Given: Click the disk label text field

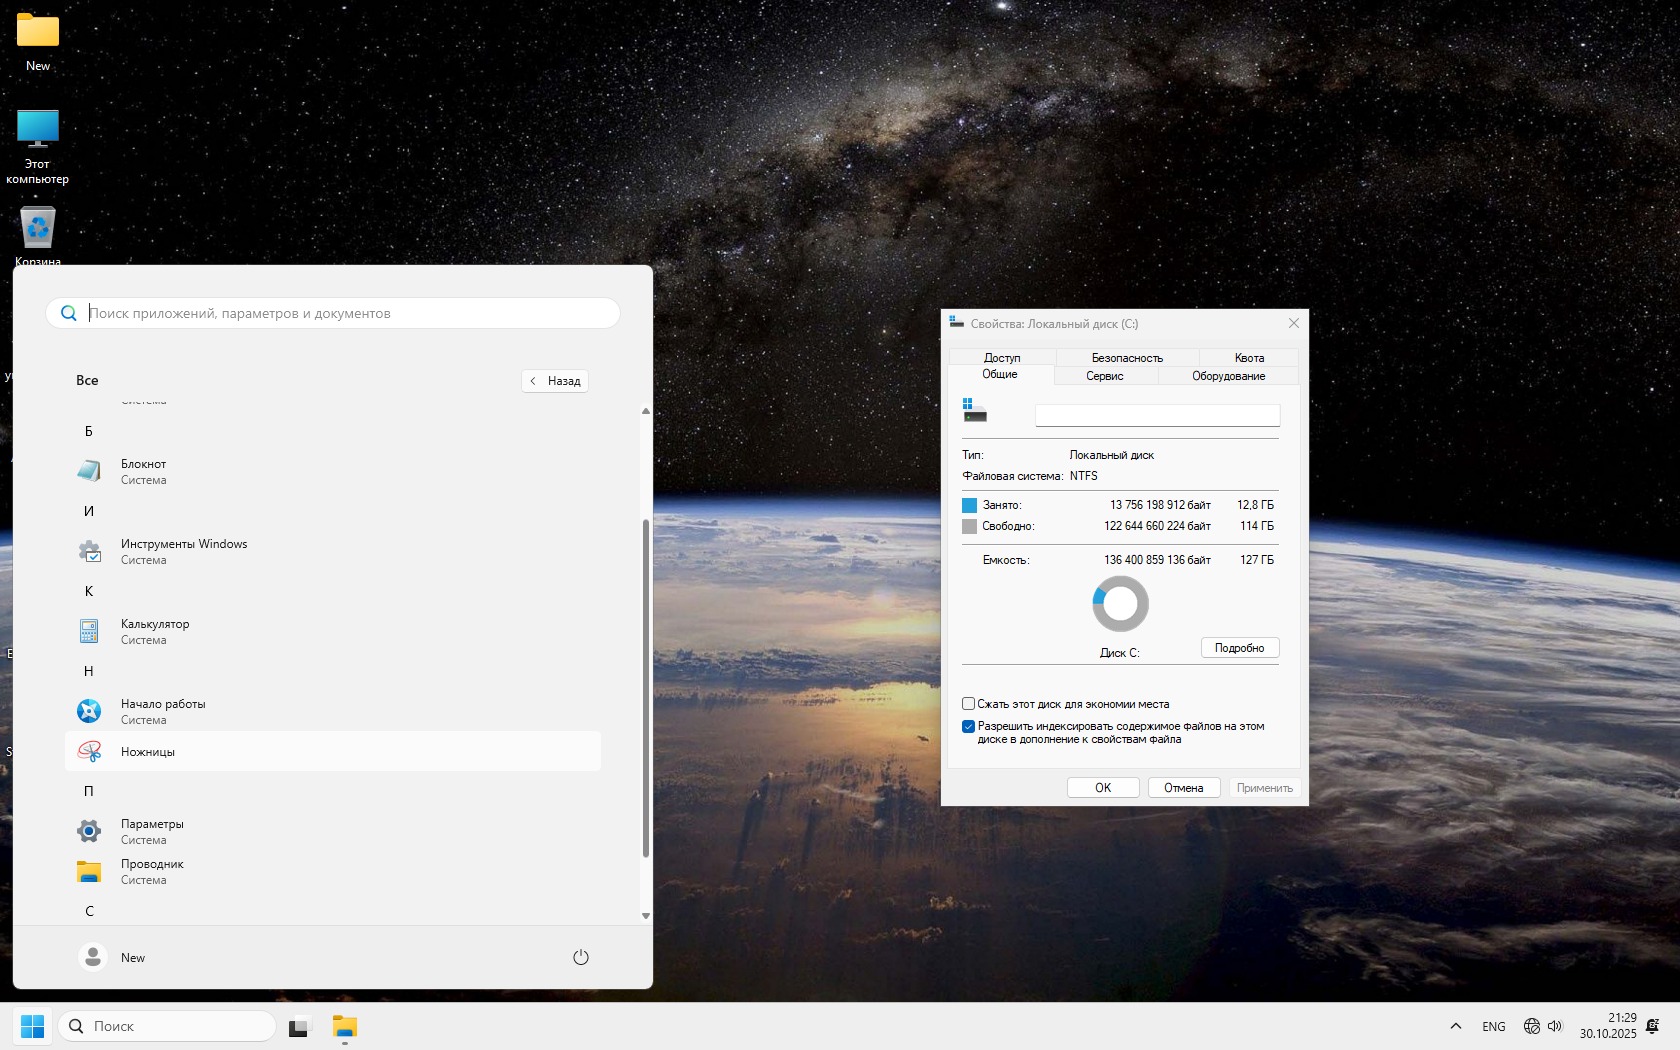Looking at the screenshot, I should click(1157, 415).
